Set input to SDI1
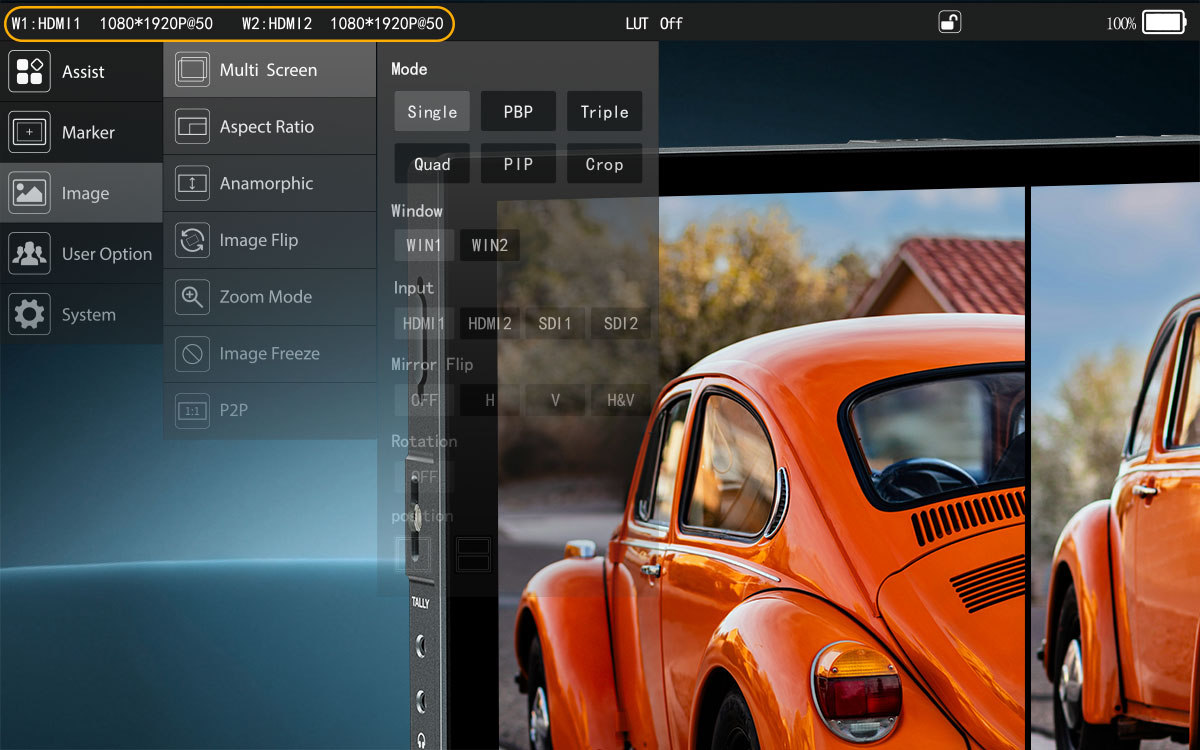Image resolution: width=1200 pixels, height=750 pixels. 555,323
